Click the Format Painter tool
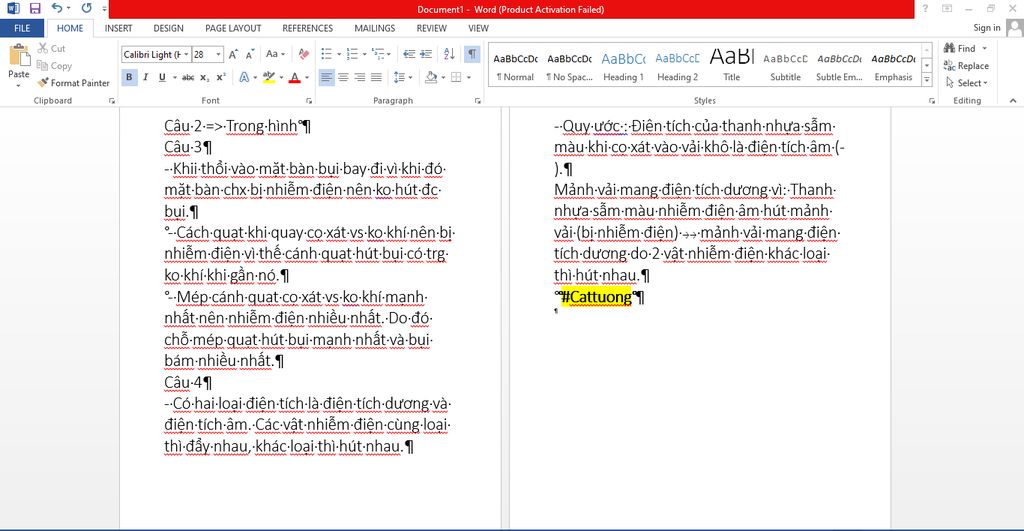The width and height of the screenshot is (1024, 531). 73,83
